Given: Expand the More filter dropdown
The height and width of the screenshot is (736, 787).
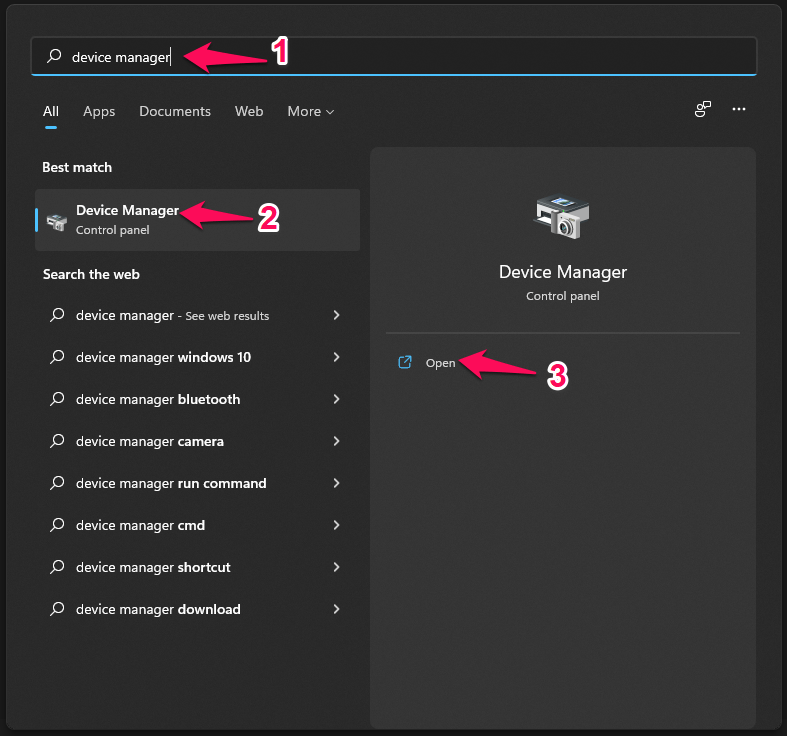Looking at the screenshot, I should pos(310,111).
